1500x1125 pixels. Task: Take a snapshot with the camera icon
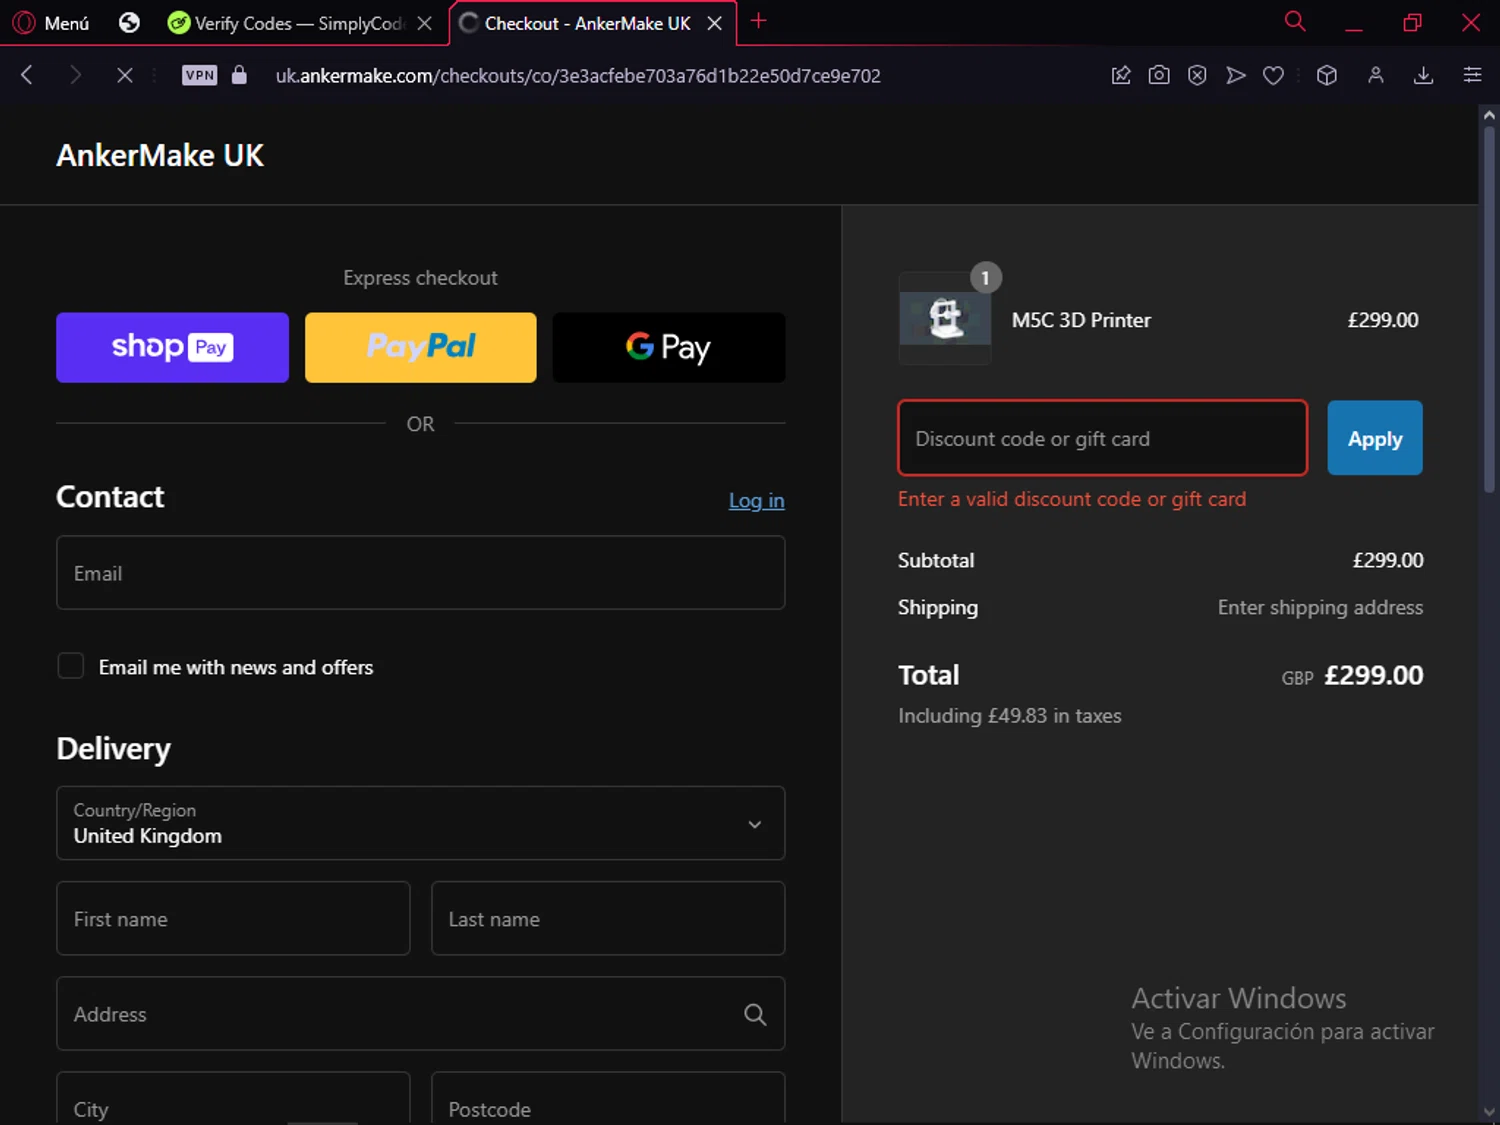click(x=1159, y=75)
